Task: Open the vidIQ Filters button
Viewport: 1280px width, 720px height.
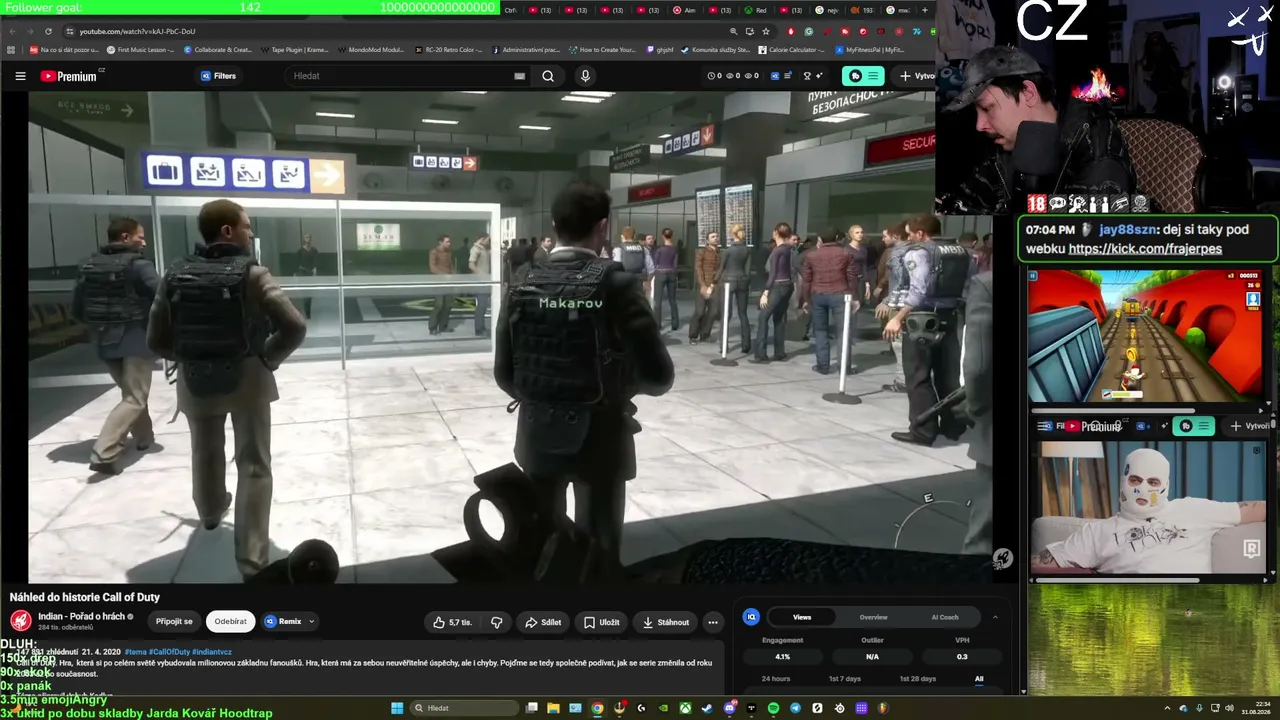Action: [x=219, y=76]
